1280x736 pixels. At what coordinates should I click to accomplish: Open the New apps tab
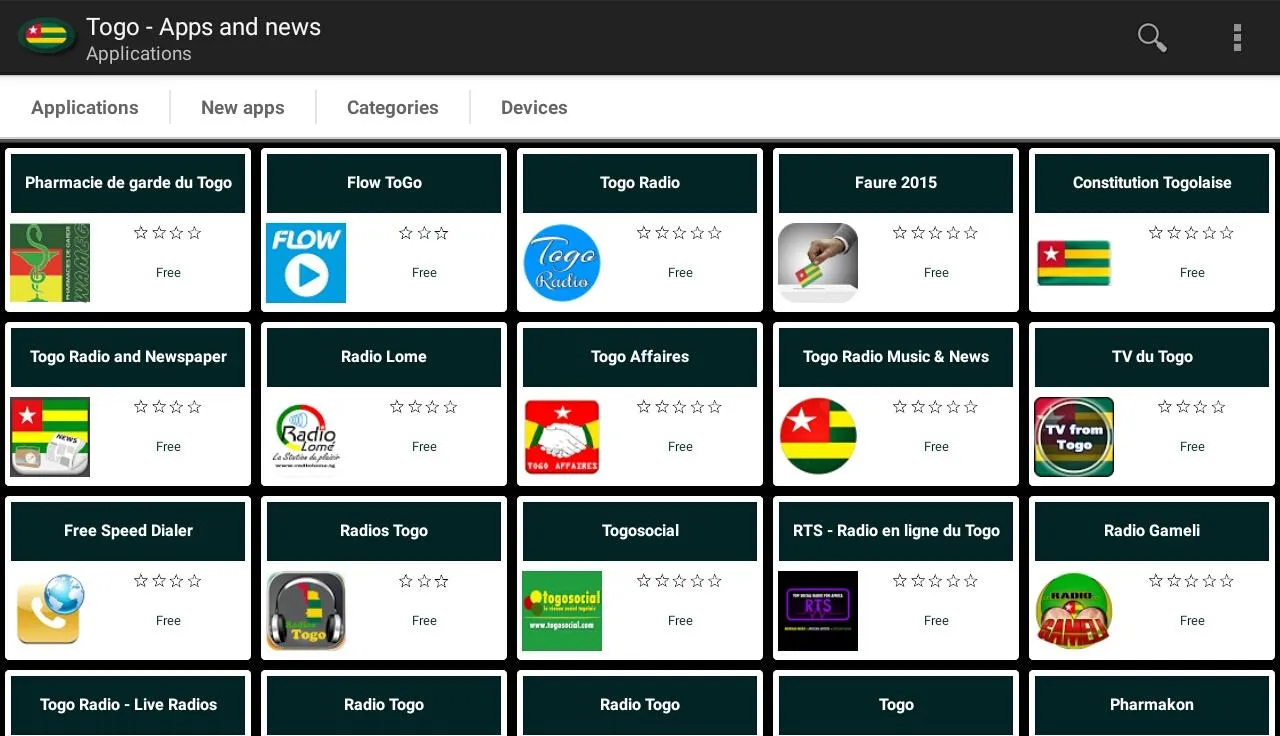pyautogui.click(x=243, y=108)
